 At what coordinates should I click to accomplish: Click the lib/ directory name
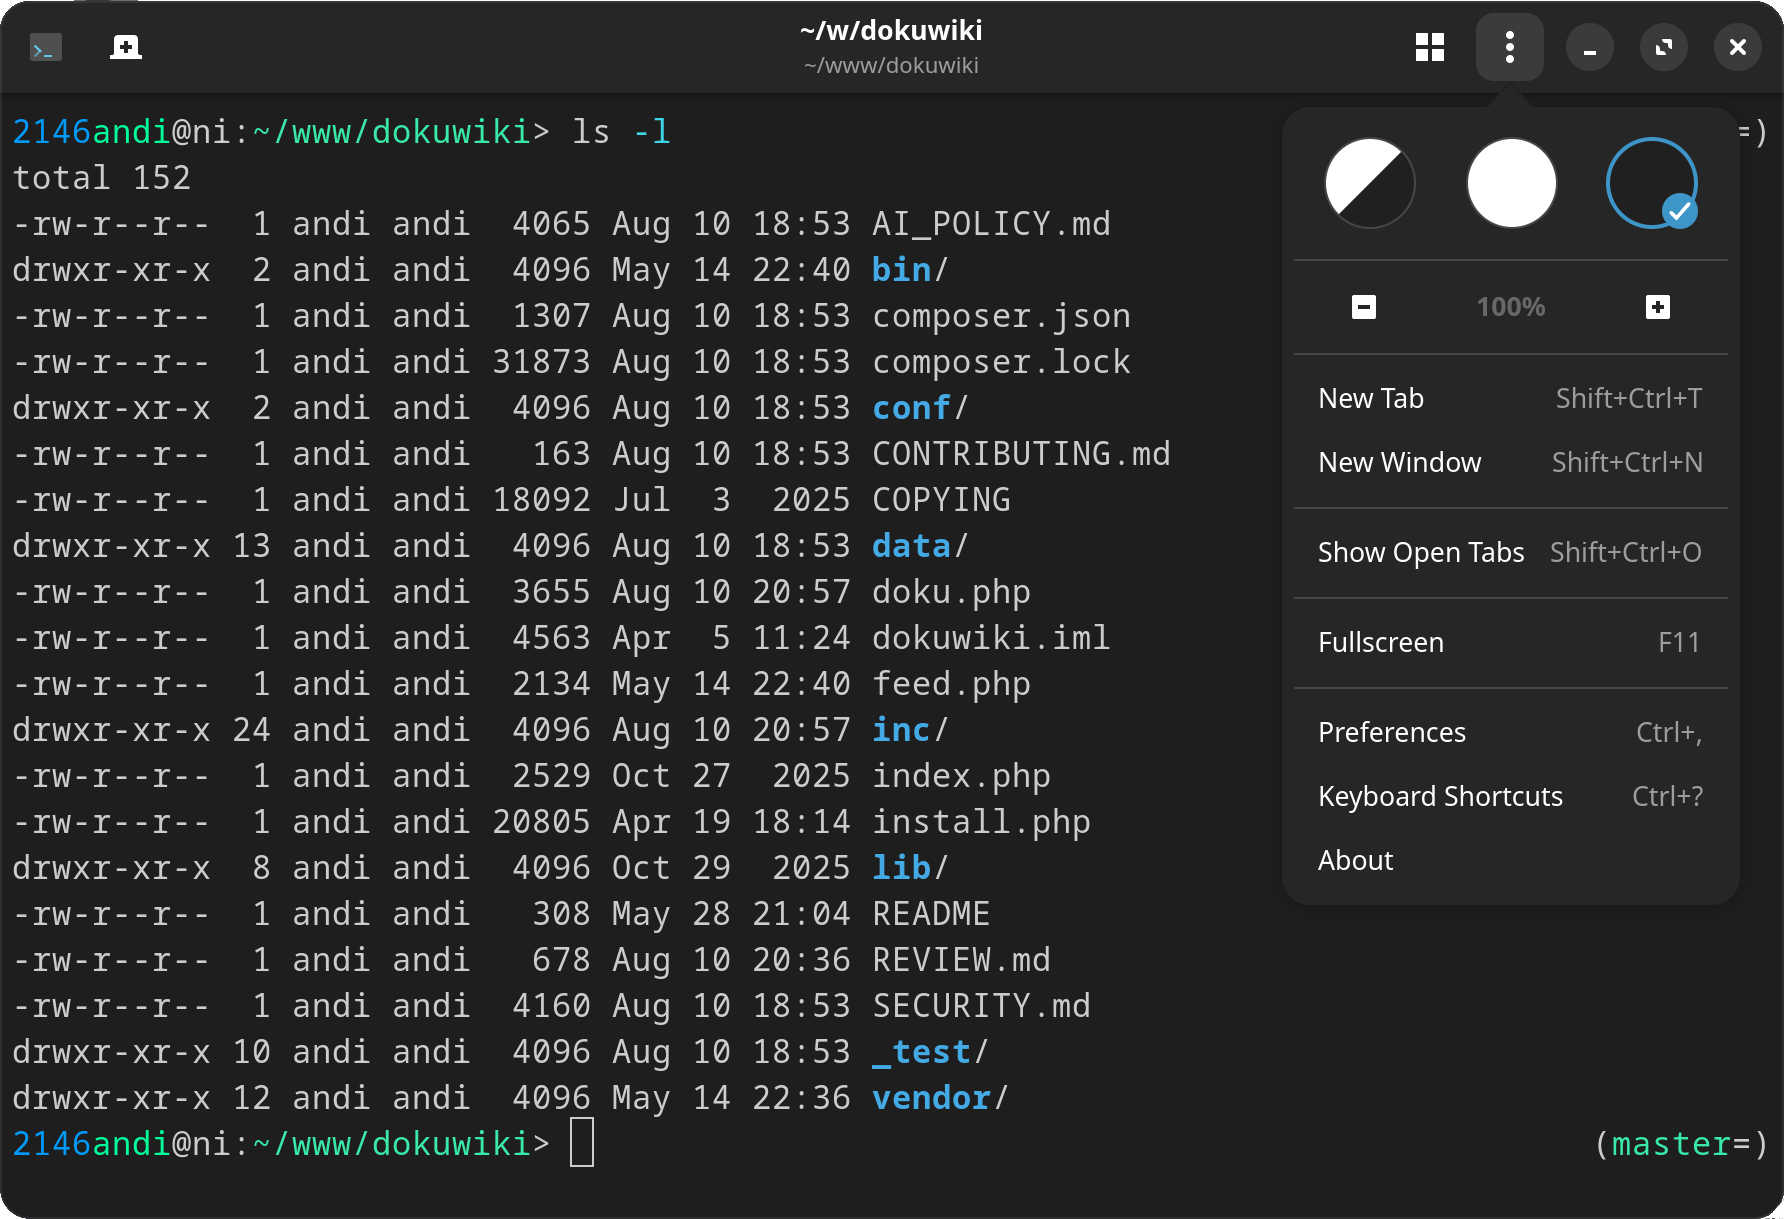(911, 868)
